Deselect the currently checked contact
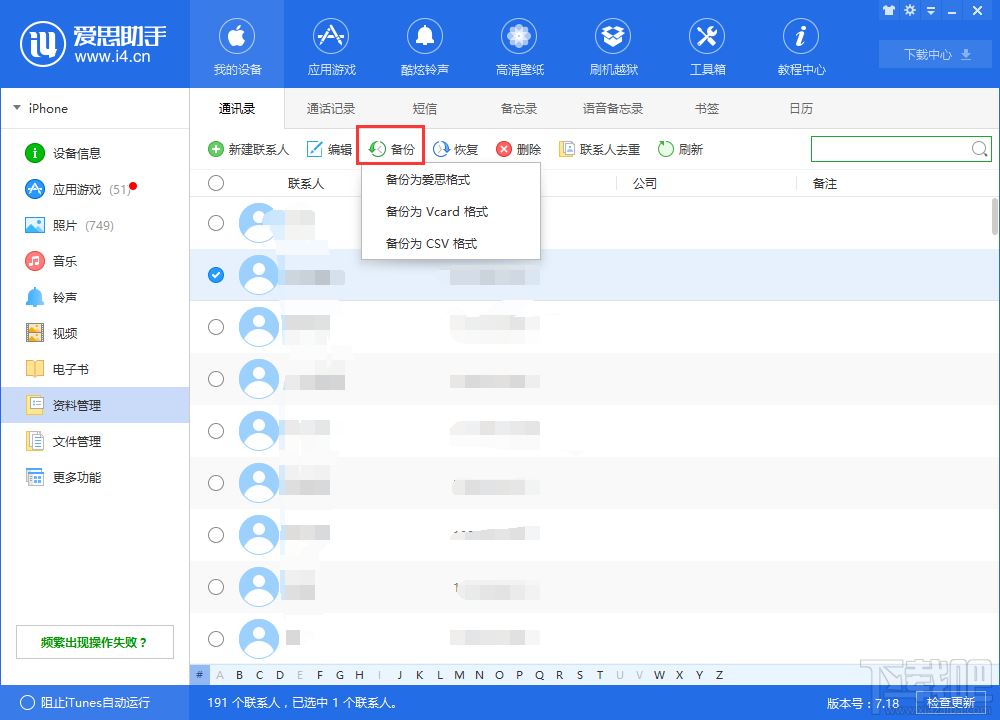 (216, 275)
